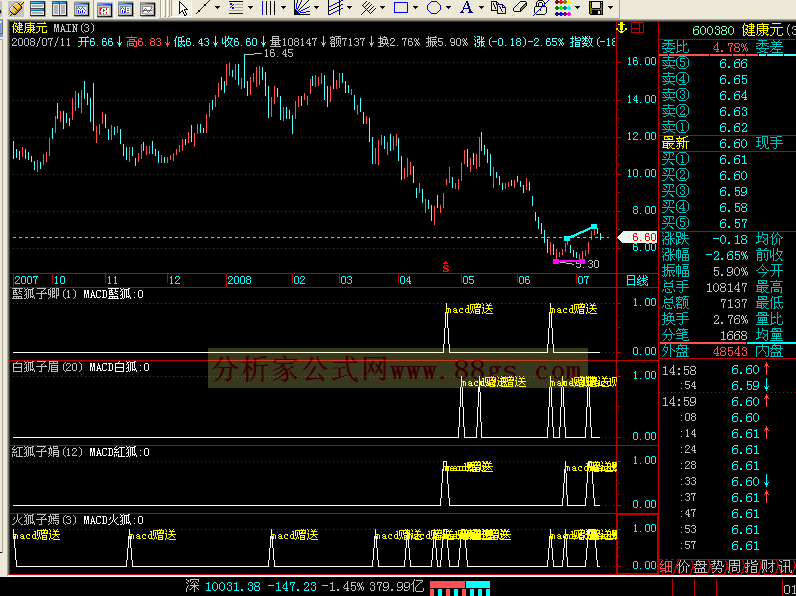
Task: Select the arrow pointer tool
Action: [x=183, y=8]
